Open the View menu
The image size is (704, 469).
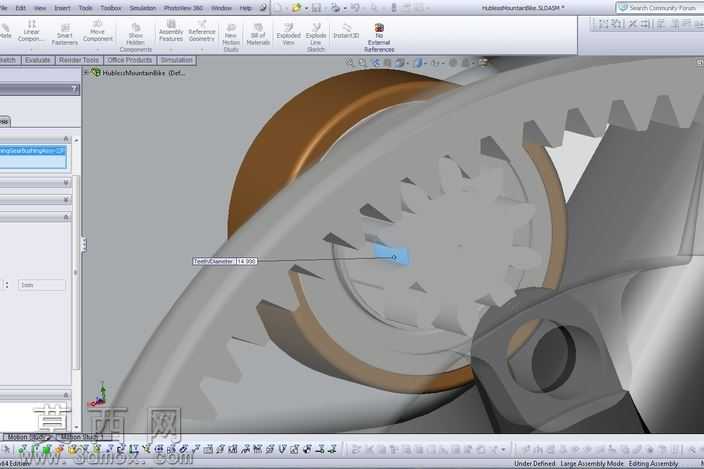(40, 8)
